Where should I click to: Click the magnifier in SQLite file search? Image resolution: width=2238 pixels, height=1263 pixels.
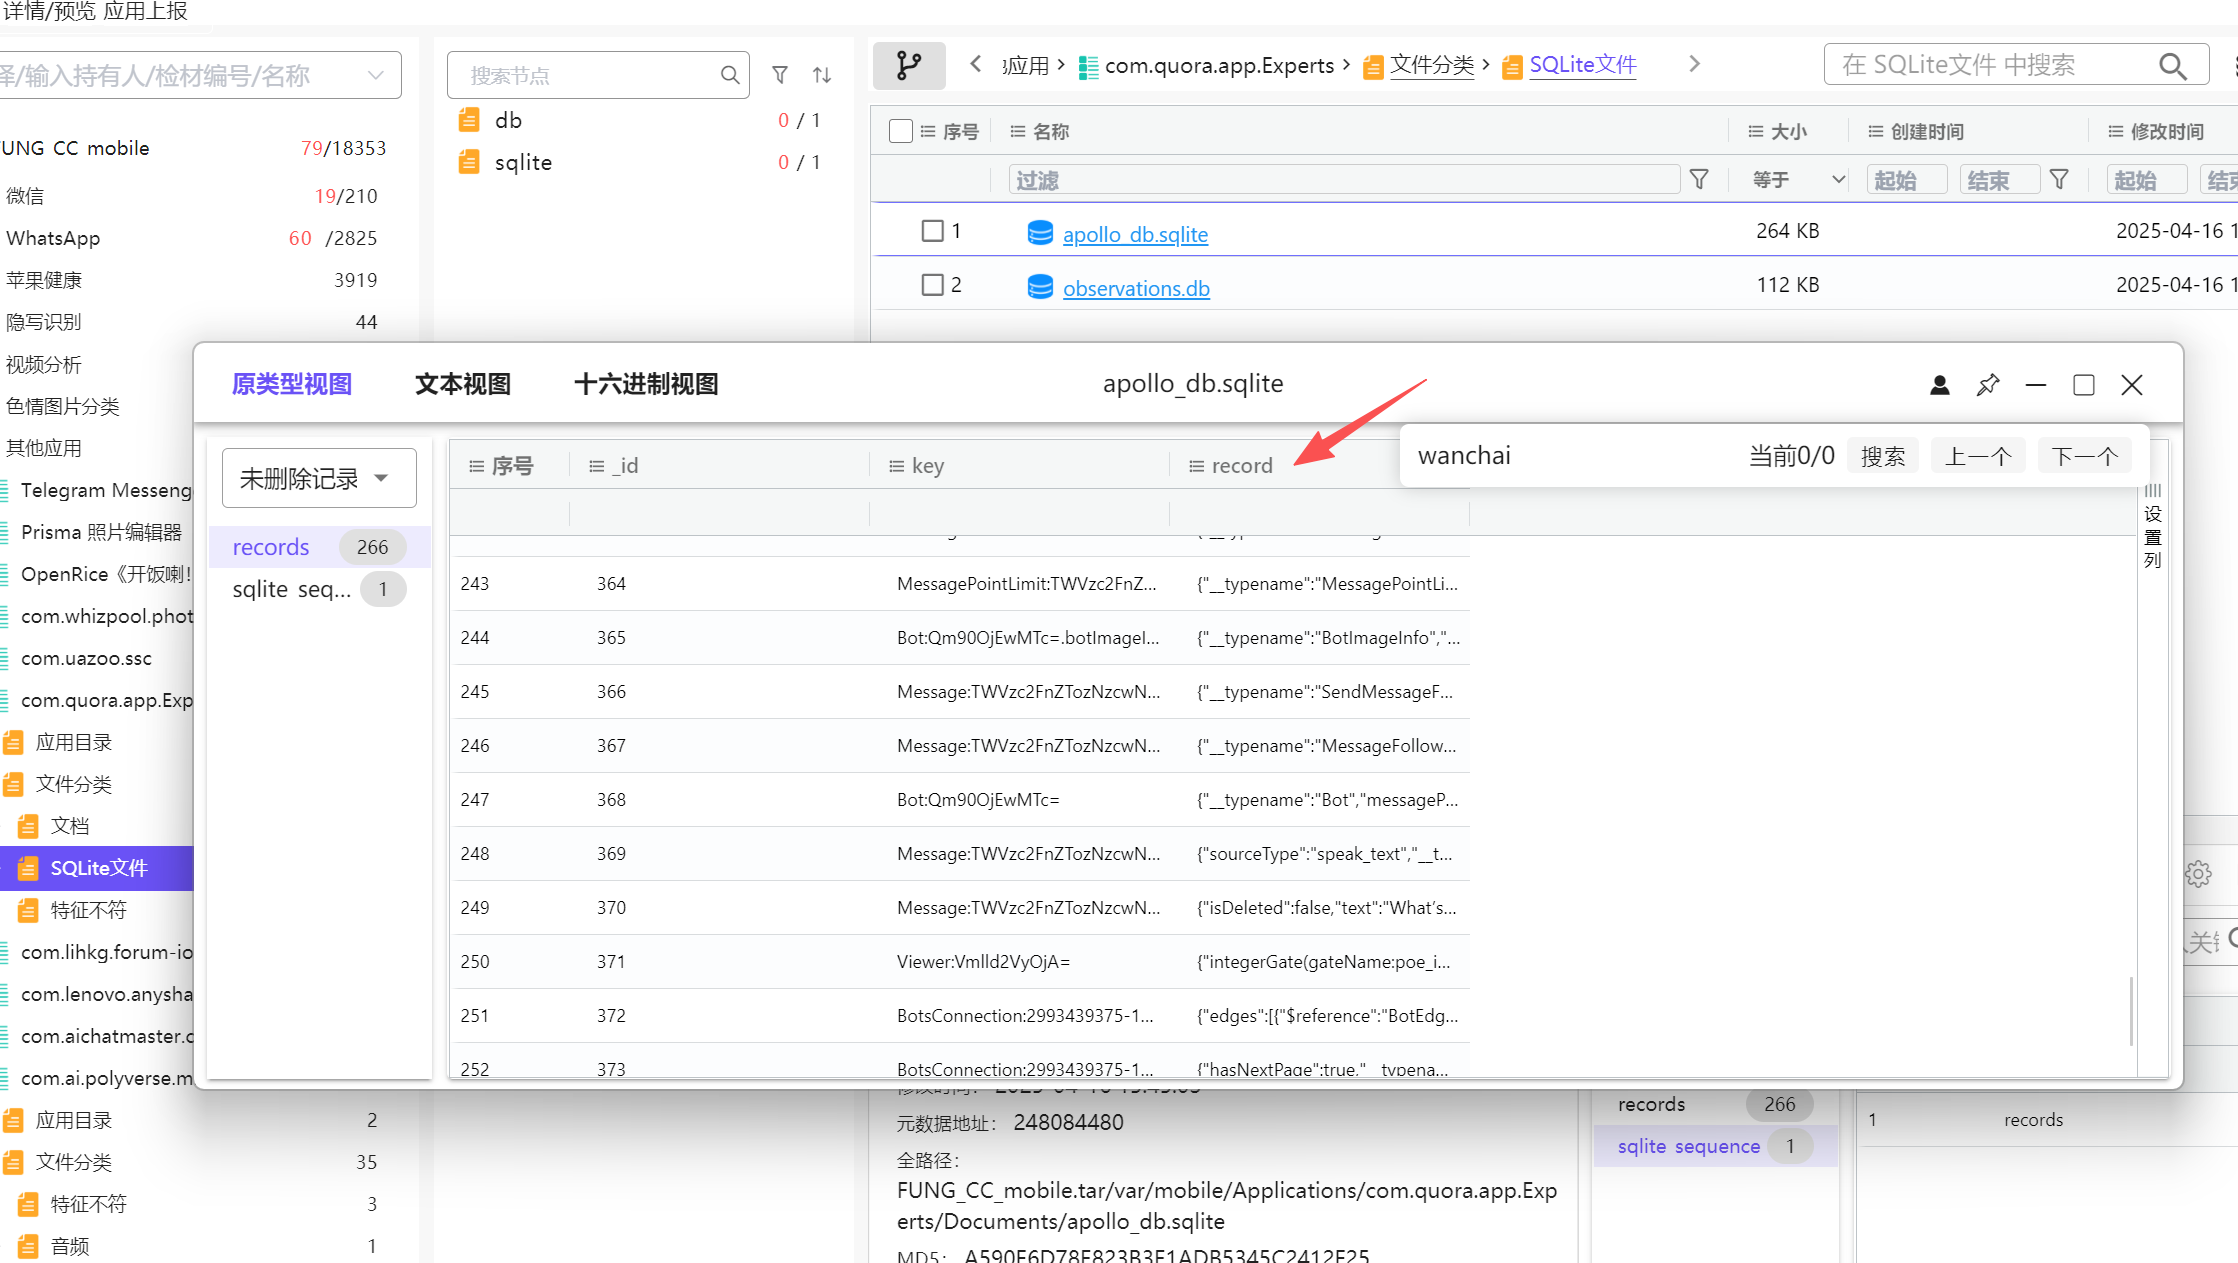pos(2172,66)
